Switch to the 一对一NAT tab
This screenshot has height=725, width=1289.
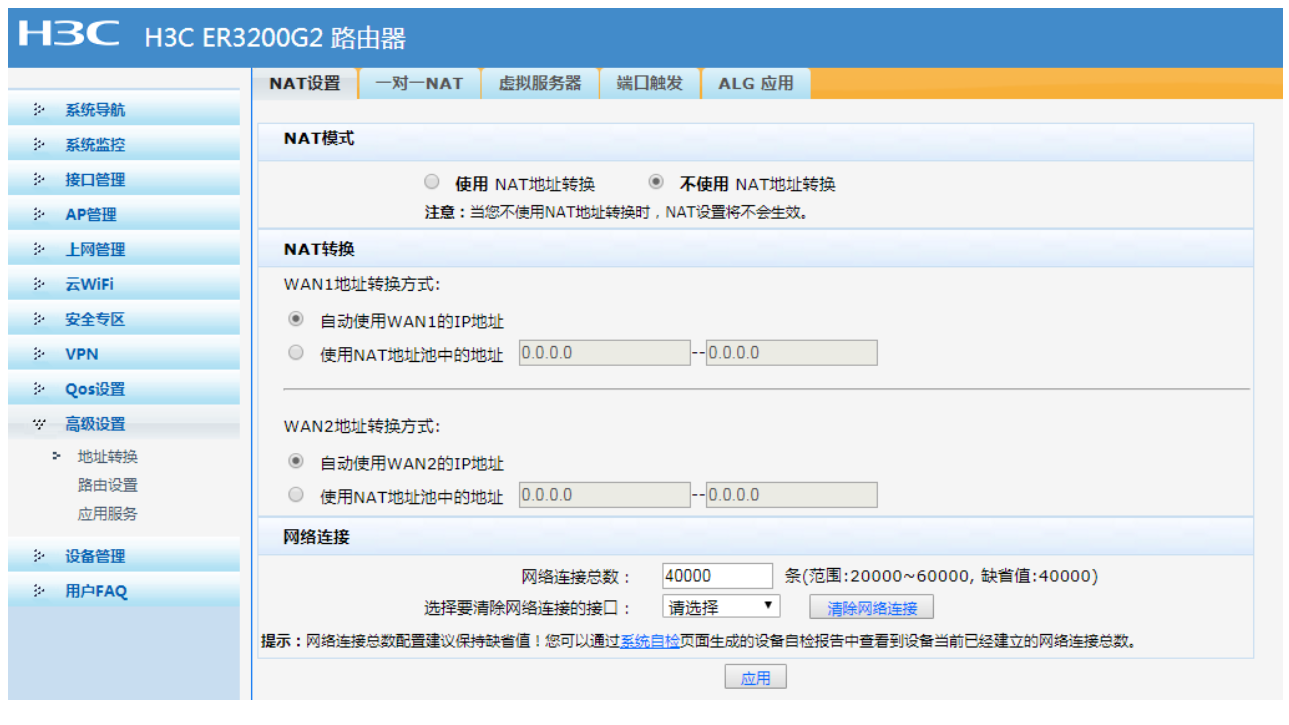point(420,84)
